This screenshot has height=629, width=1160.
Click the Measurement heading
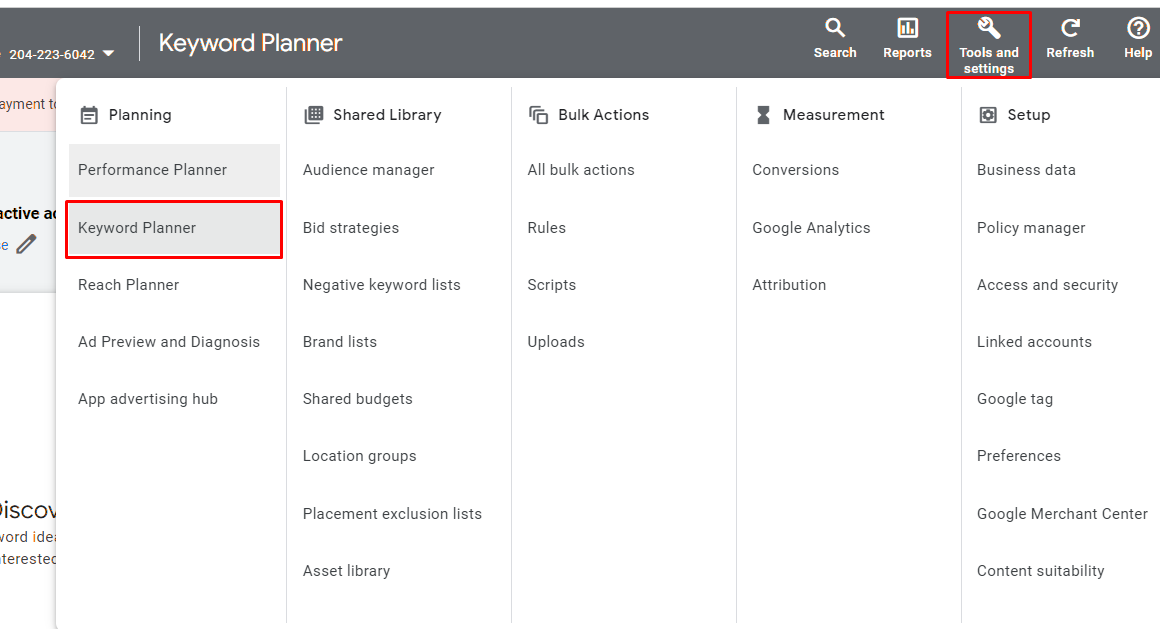833,115
